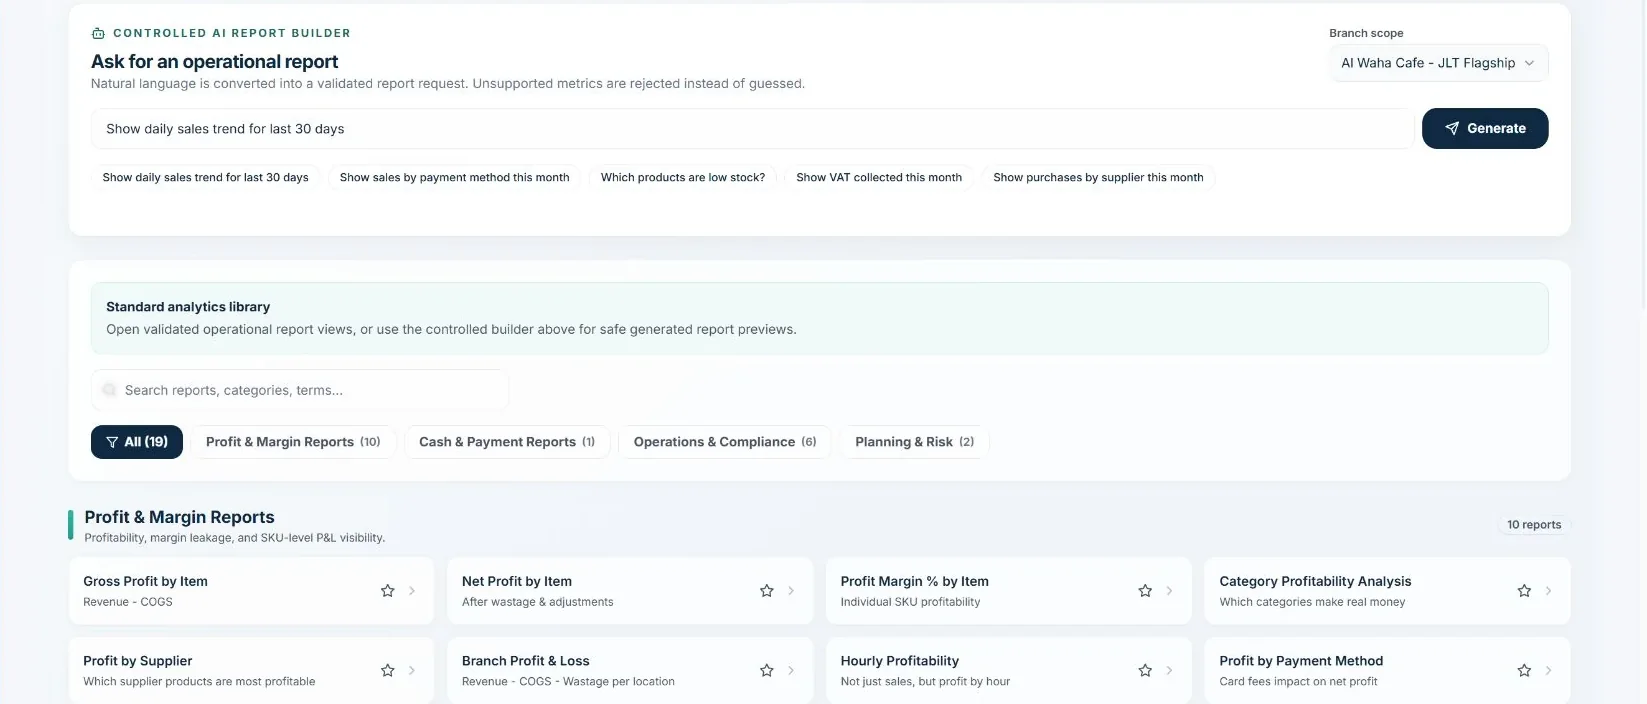Star the Branch Profit & Loss report
1647x704 pixels.
click(767, 671)
